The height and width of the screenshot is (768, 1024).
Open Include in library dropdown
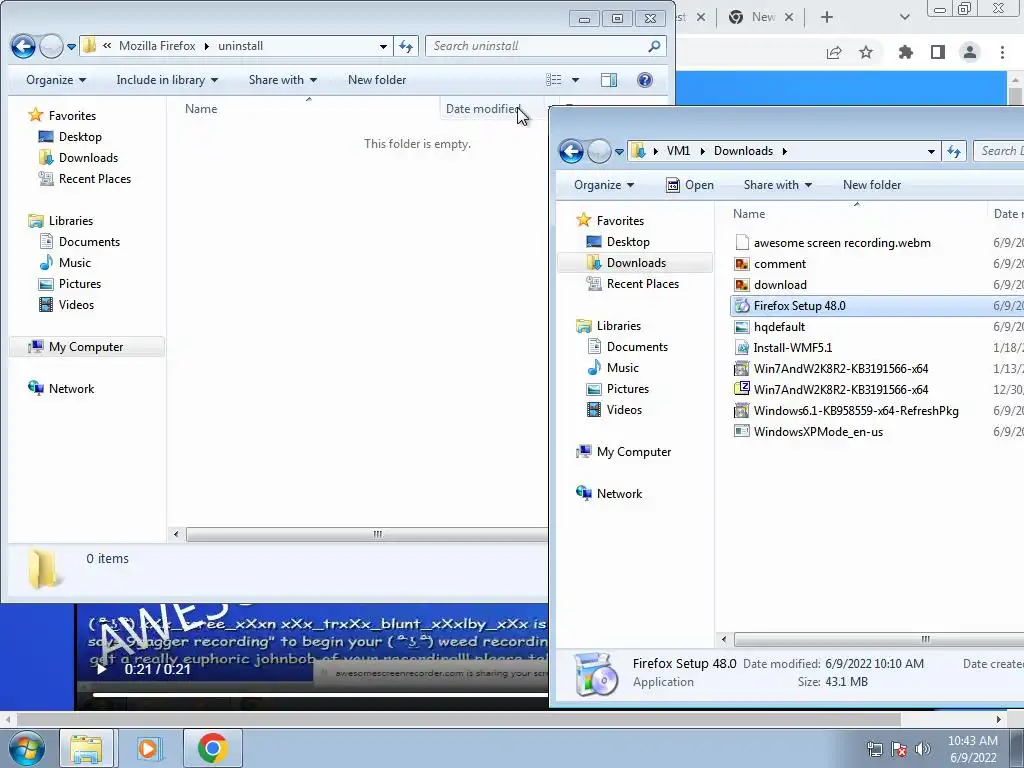coord(167,80)
